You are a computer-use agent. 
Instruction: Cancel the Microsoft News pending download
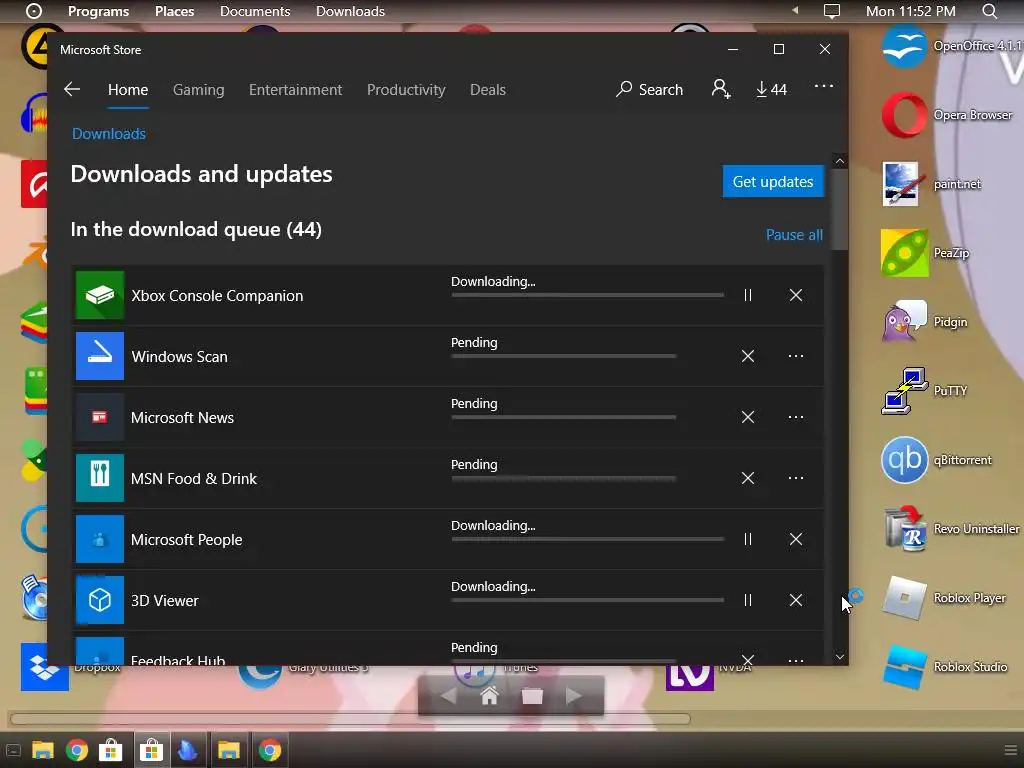(x=748, y=417)
